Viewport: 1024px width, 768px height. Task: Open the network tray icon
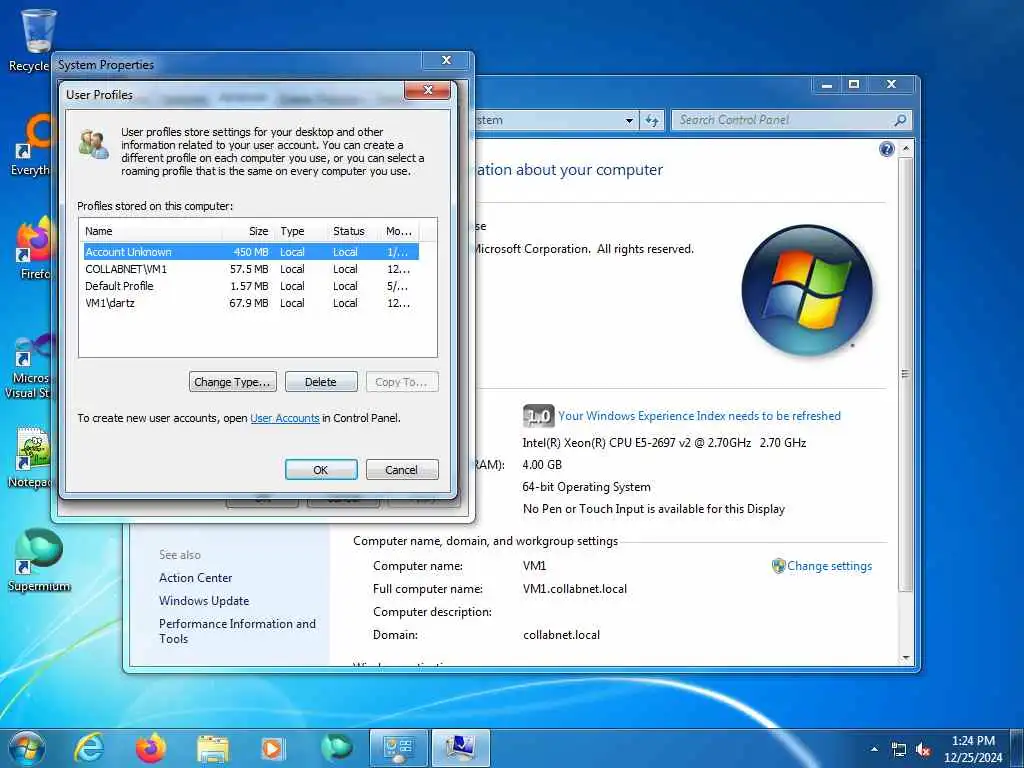[899, 749]
